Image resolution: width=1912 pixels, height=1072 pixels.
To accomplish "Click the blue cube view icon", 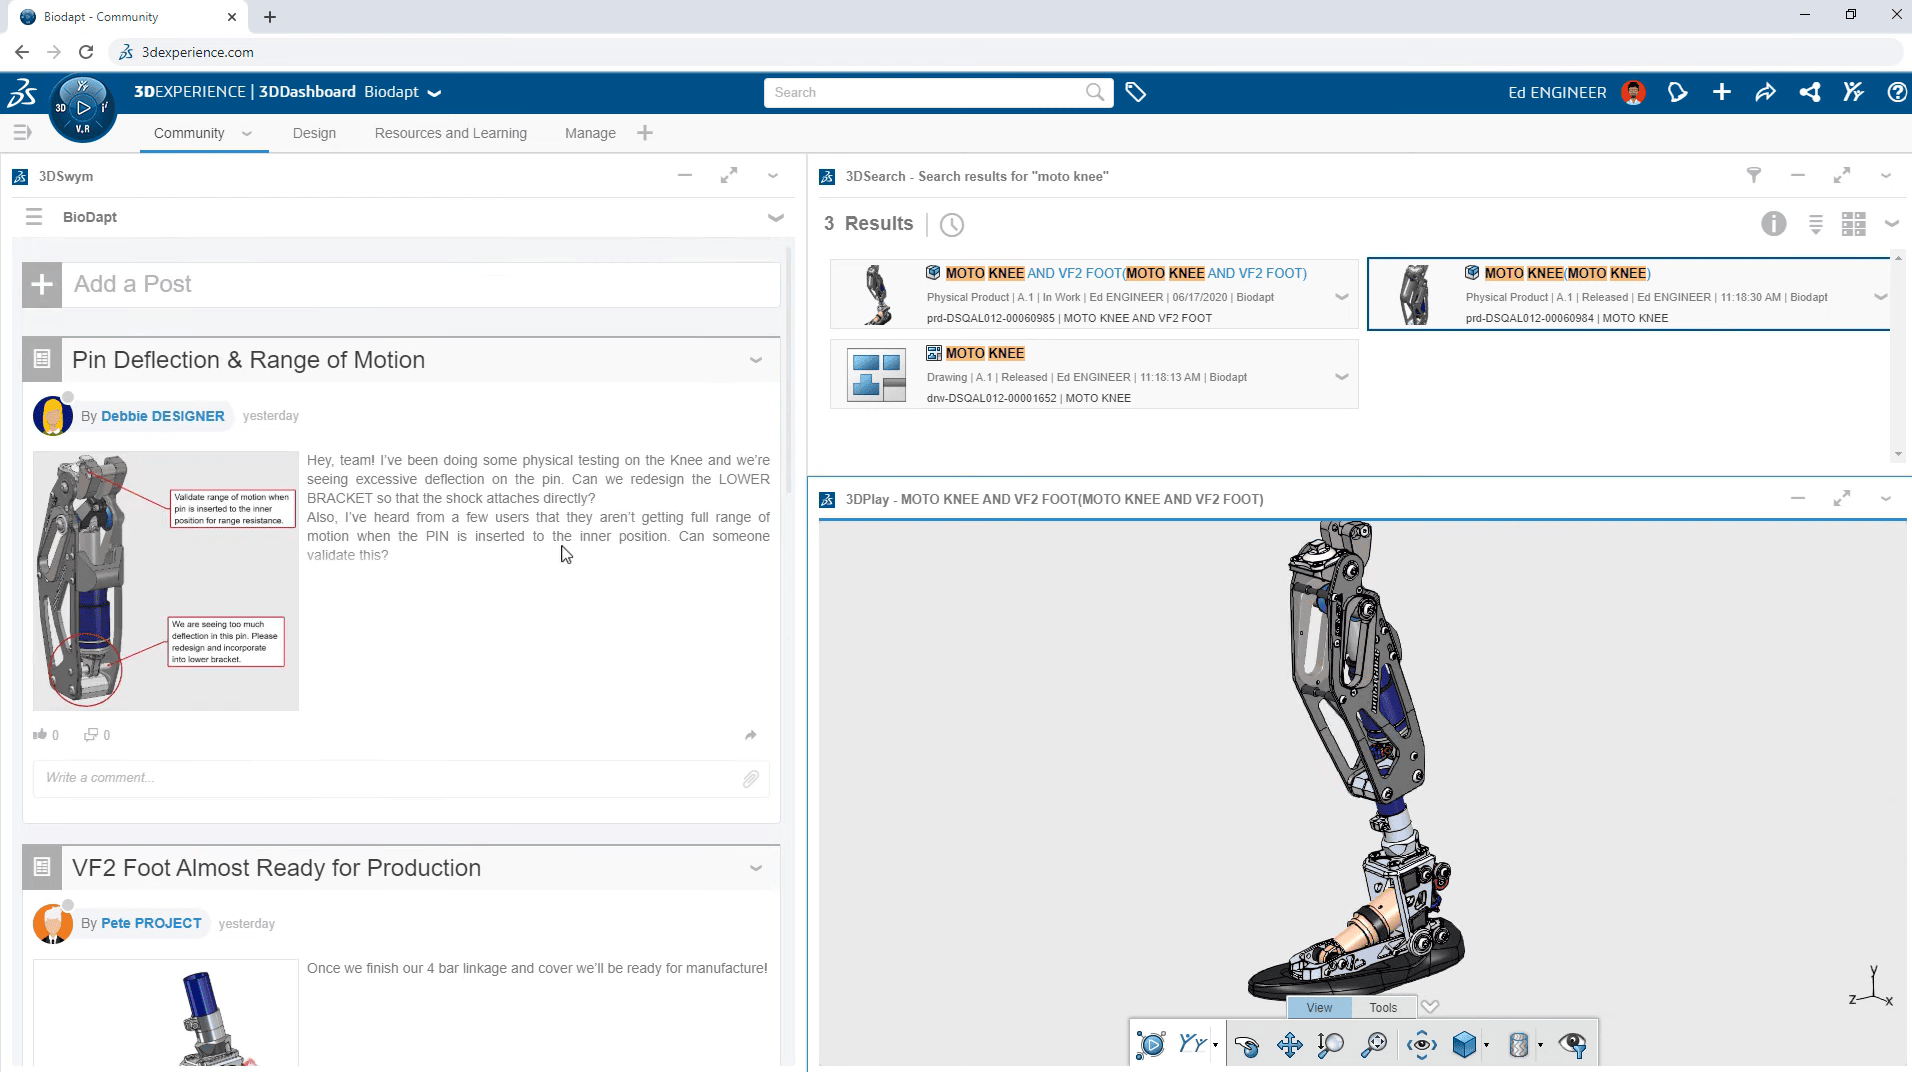I will click(1465, 1045).
